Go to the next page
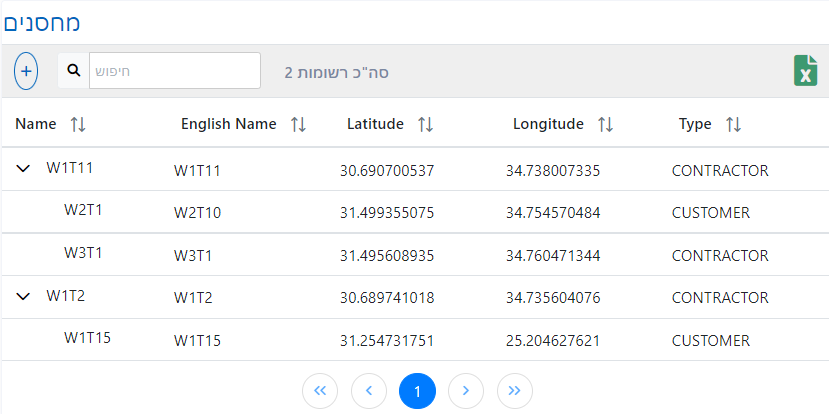The image size is (829, 414). (x=466, y=390)
